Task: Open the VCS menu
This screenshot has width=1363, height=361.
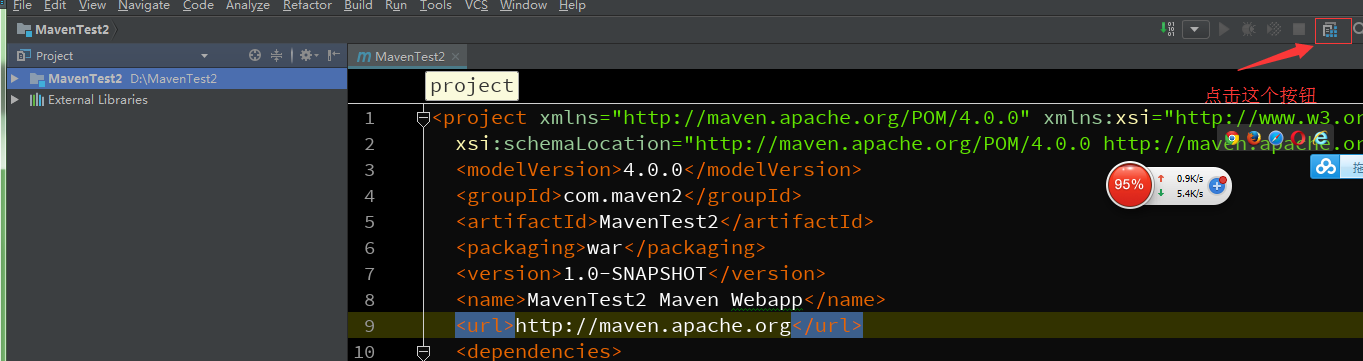Action: pos(476,6)
